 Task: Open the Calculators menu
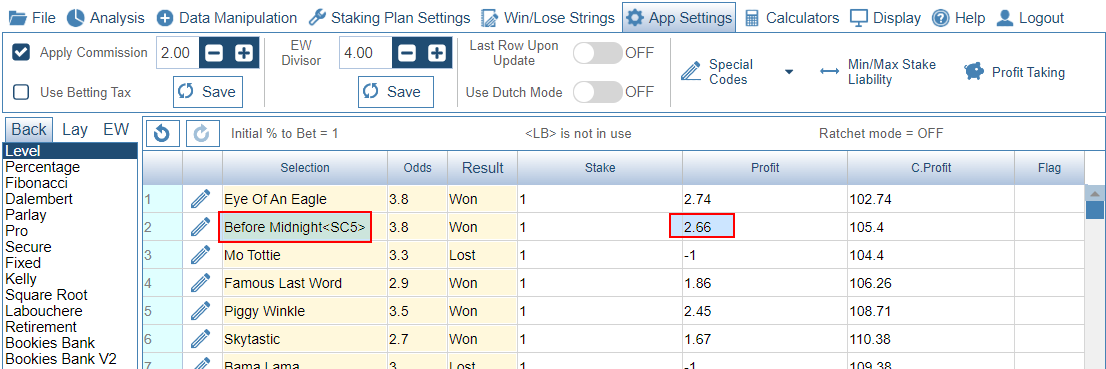coord(792,18)
